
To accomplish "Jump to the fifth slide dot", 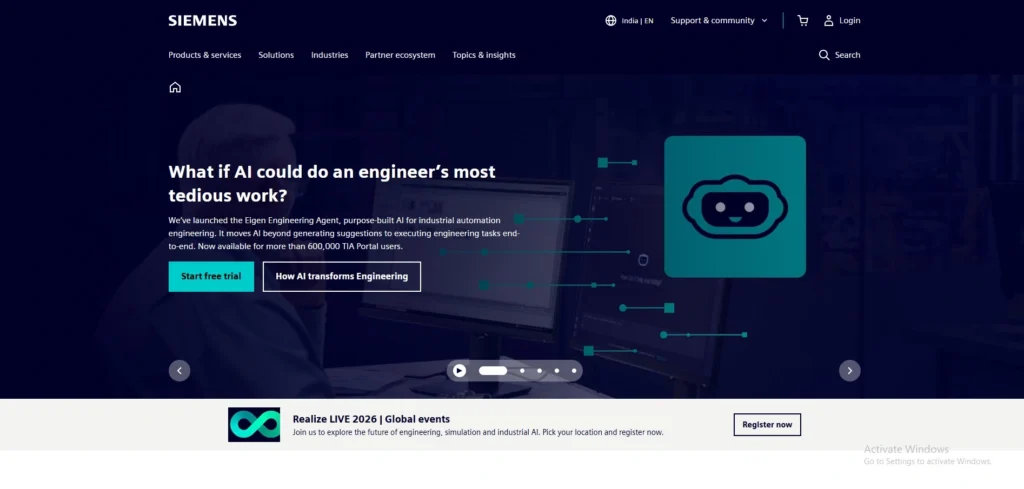I will click(574, 371).
